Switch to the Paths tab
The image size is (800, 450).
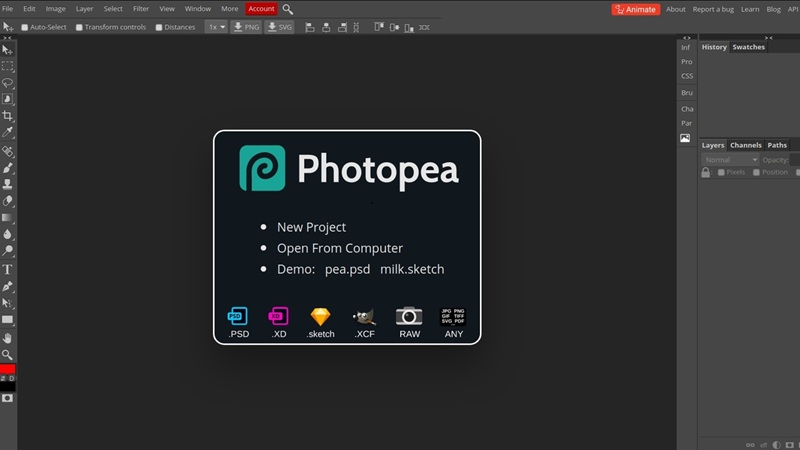[777, 145]
